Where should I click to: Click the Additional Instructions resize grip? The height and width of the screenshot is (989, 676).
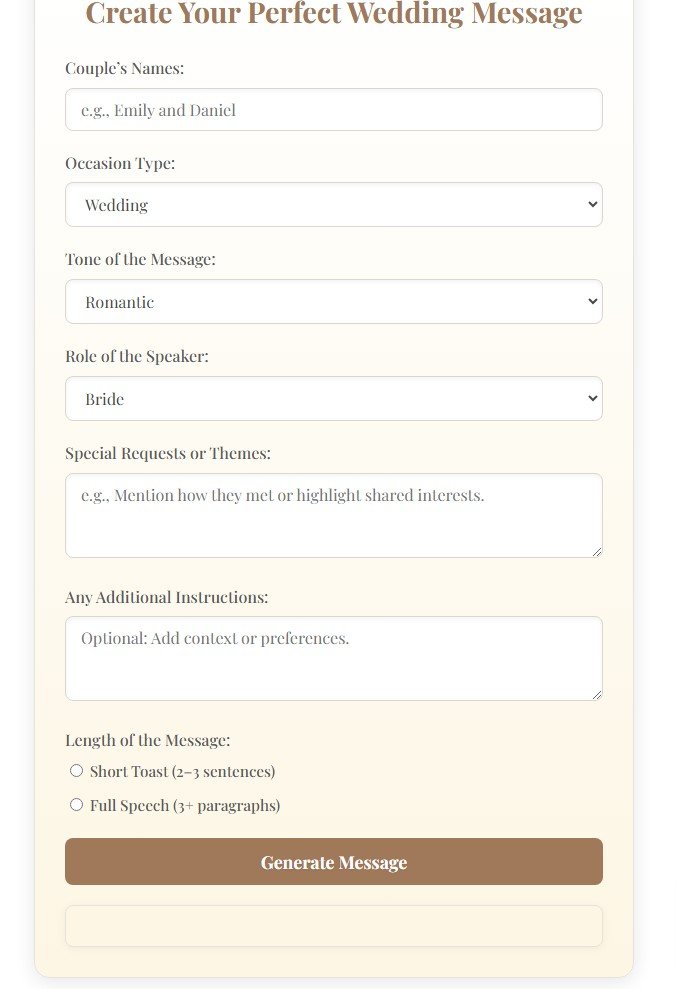(x=598, y=696)
